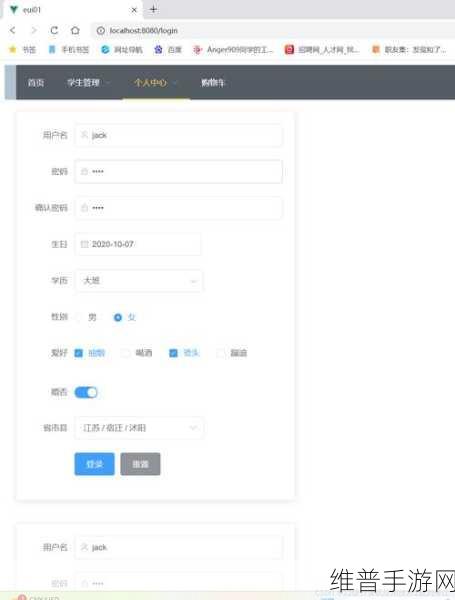
Task: Click the first form's 密码 field
Action: pos(179,171)
